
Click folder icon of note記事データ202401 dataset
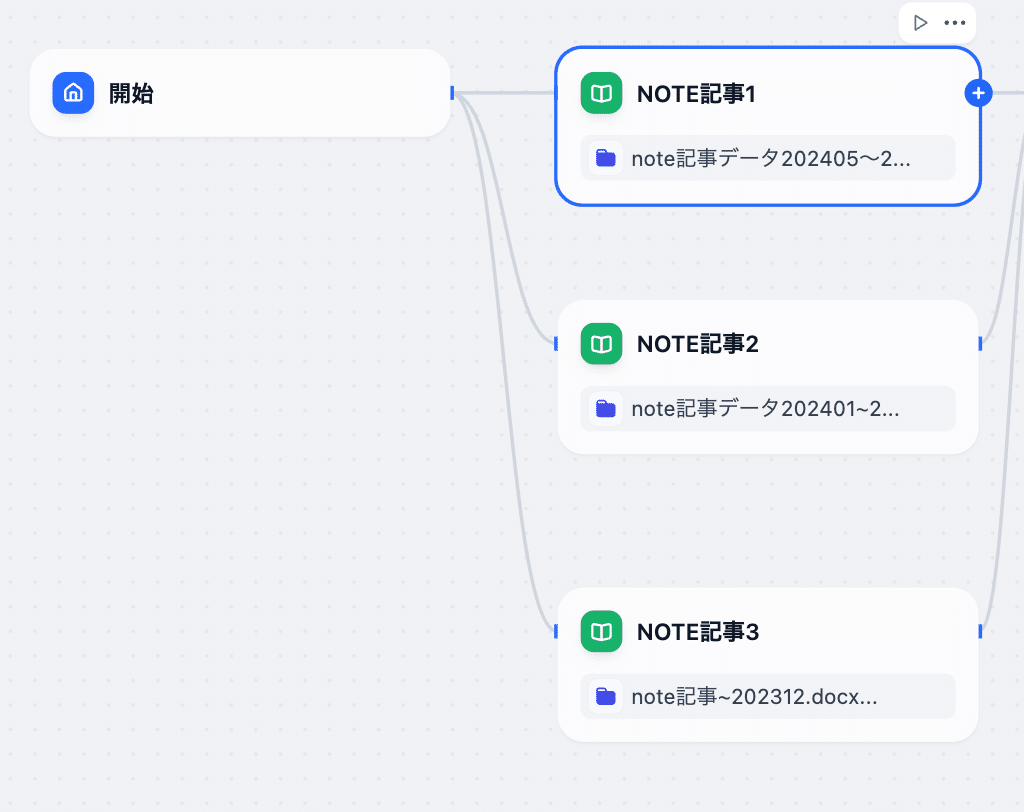[x=605, y=408]
